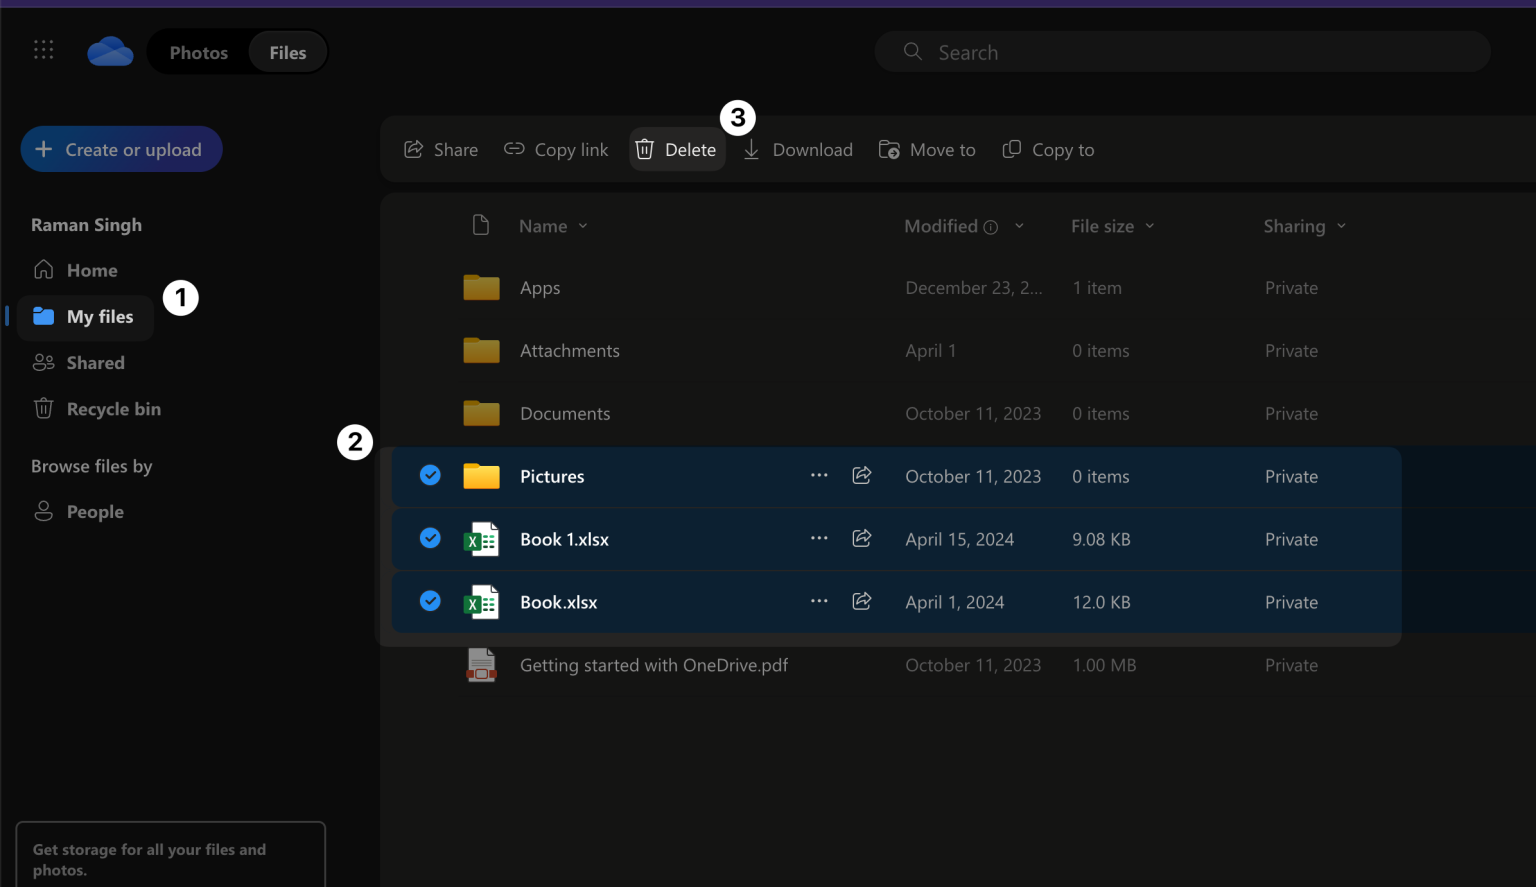
Task: Click the Download icon in the toolbar
Action: pyautogui.click(x=751, y=148)
